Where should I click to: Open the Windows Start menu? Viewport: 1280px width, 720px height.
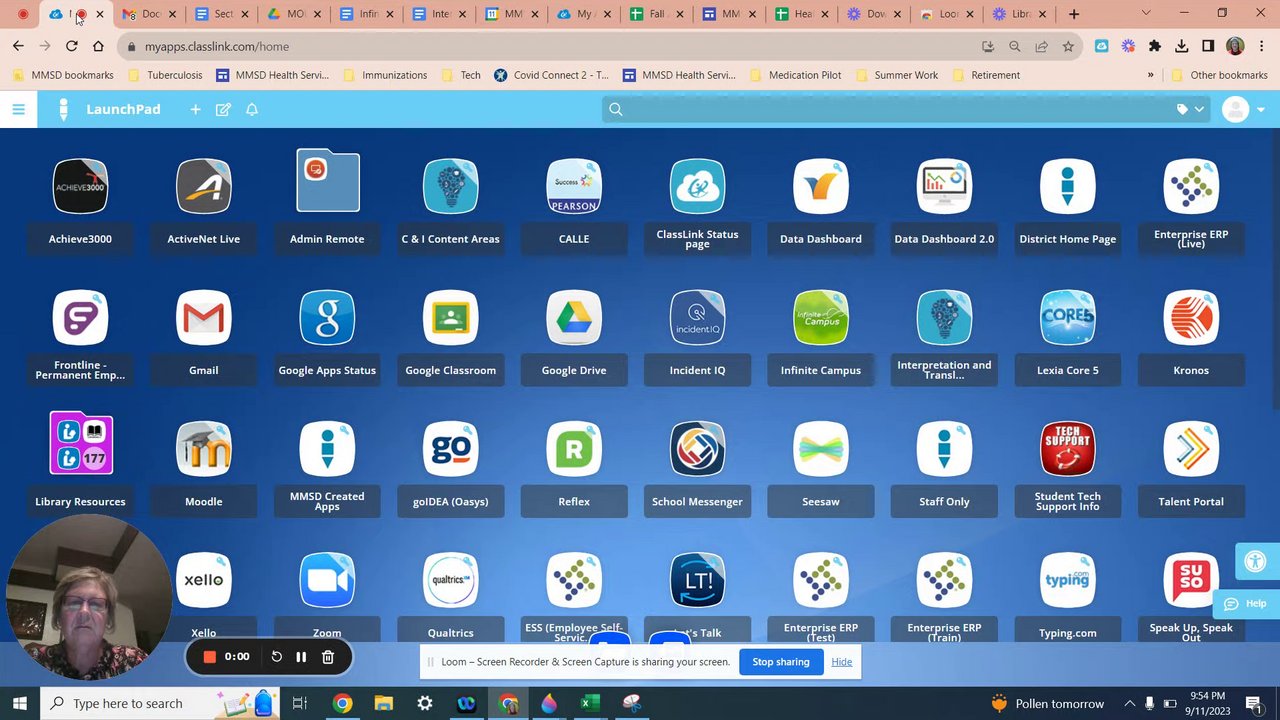pyautogui.click(x=19, y=703)
